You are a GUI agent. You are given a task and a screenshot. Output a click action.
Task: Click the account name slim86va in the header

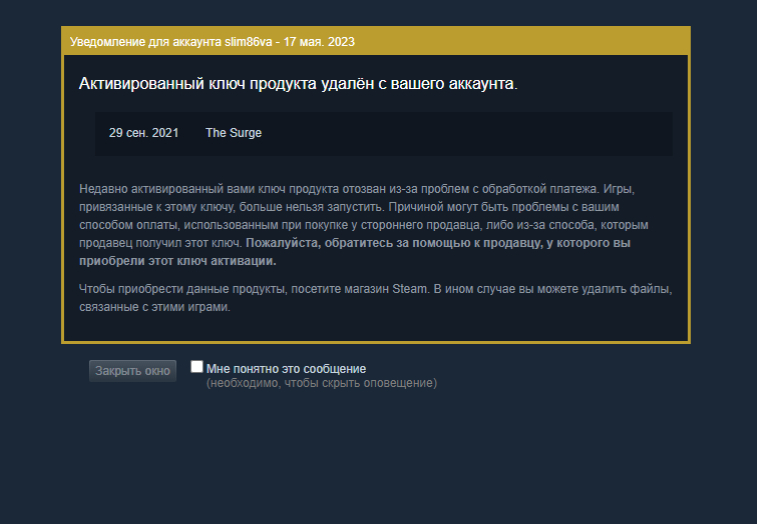tap(248, 42)
